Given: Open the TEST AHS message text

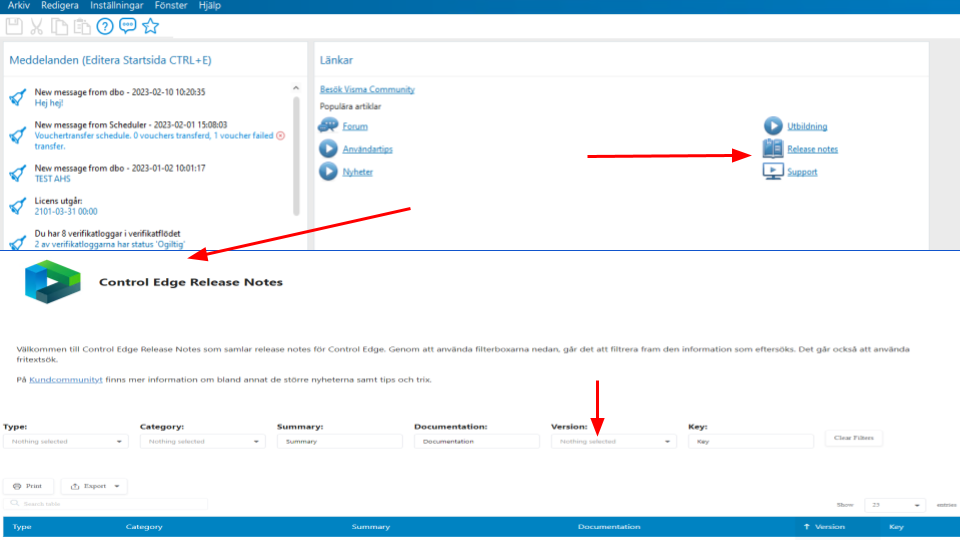Looking at the screenshot, I should click(53, 179).
